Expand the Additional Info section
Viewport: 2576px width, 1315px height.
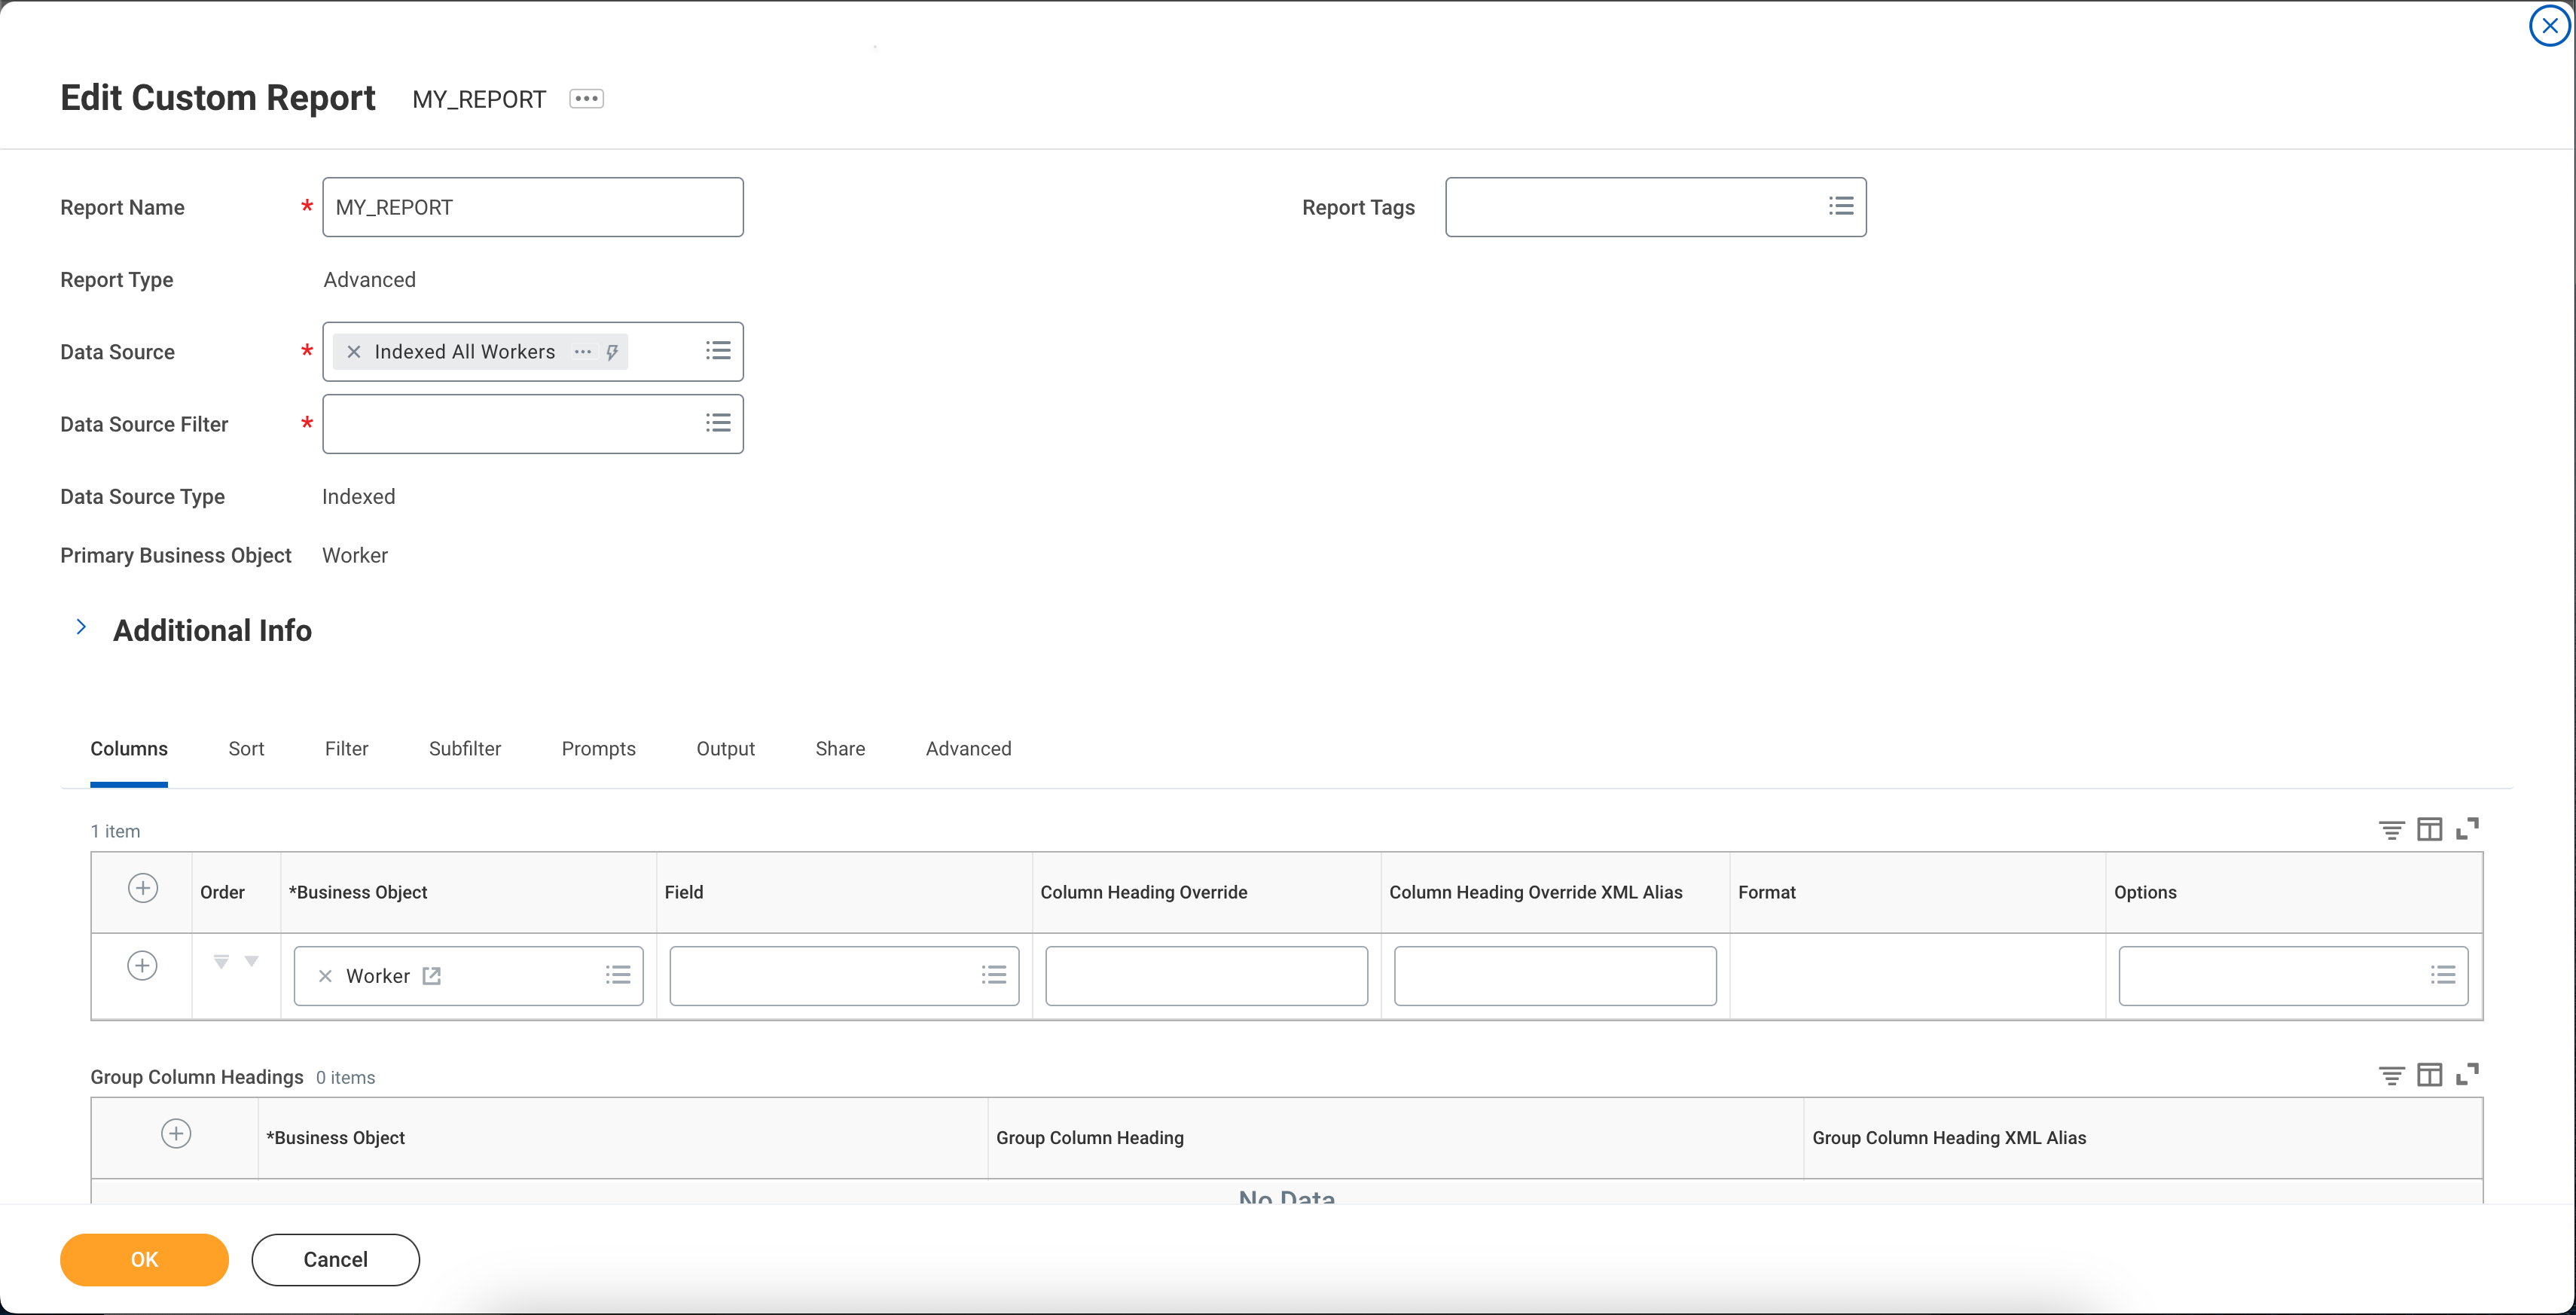point(82,628)
